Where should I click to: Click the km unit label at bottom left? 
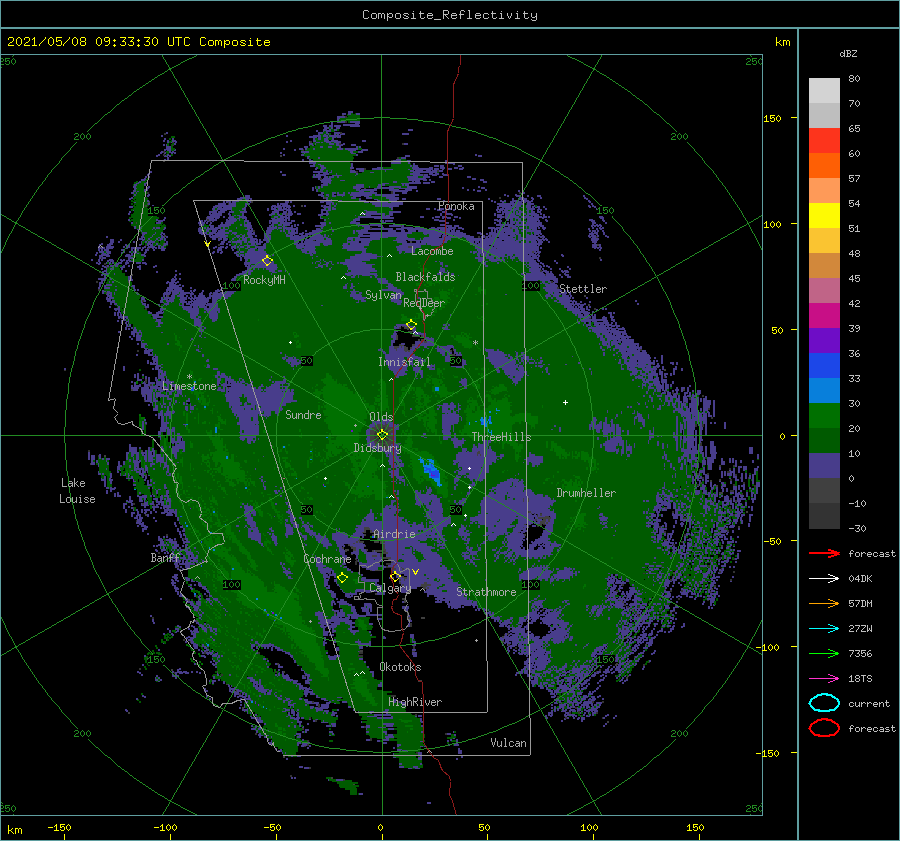click(x=14, y=830)
